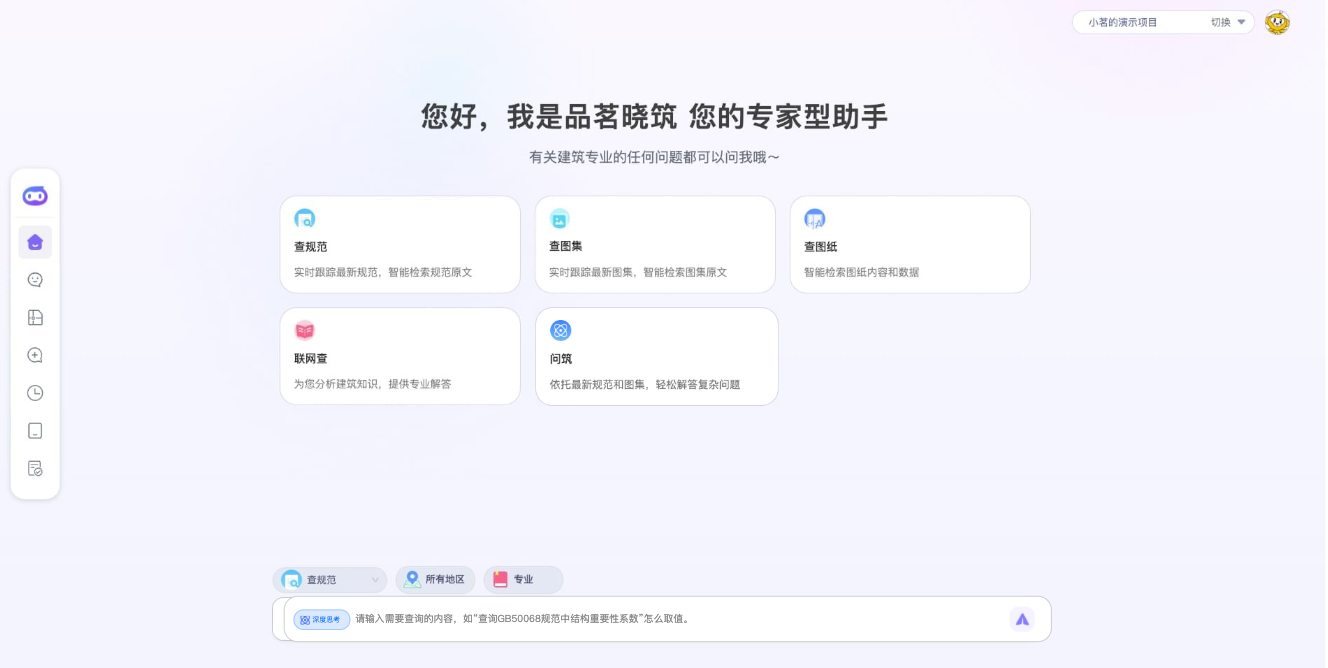
Task: Click the 查图集 card icon
Action: pyautogui.click(x=560, y=218)
